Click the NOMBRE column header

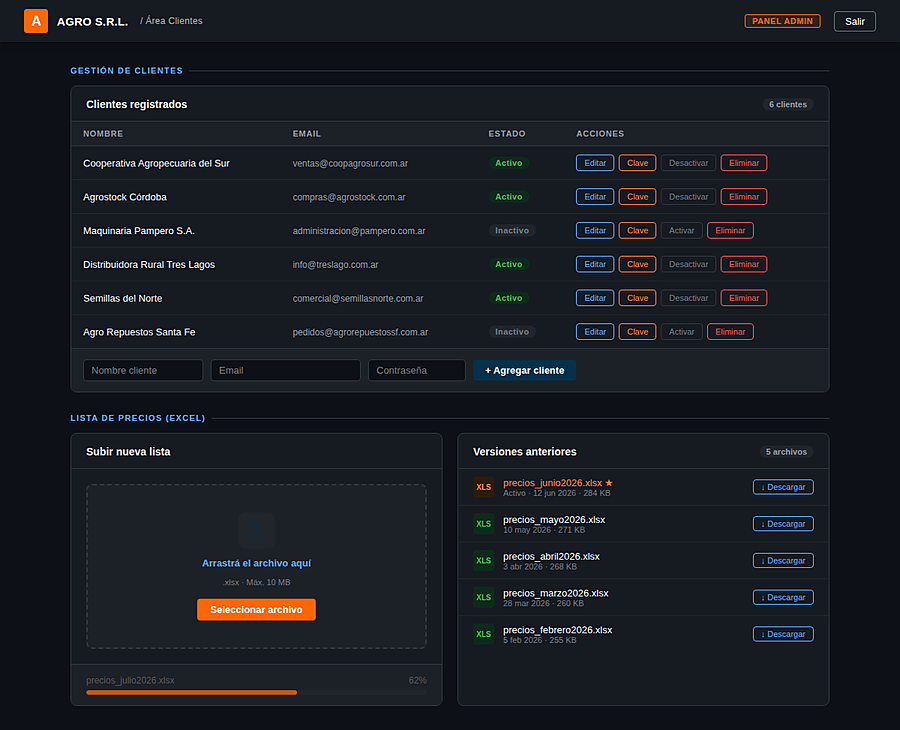click(x=103, y=134)
